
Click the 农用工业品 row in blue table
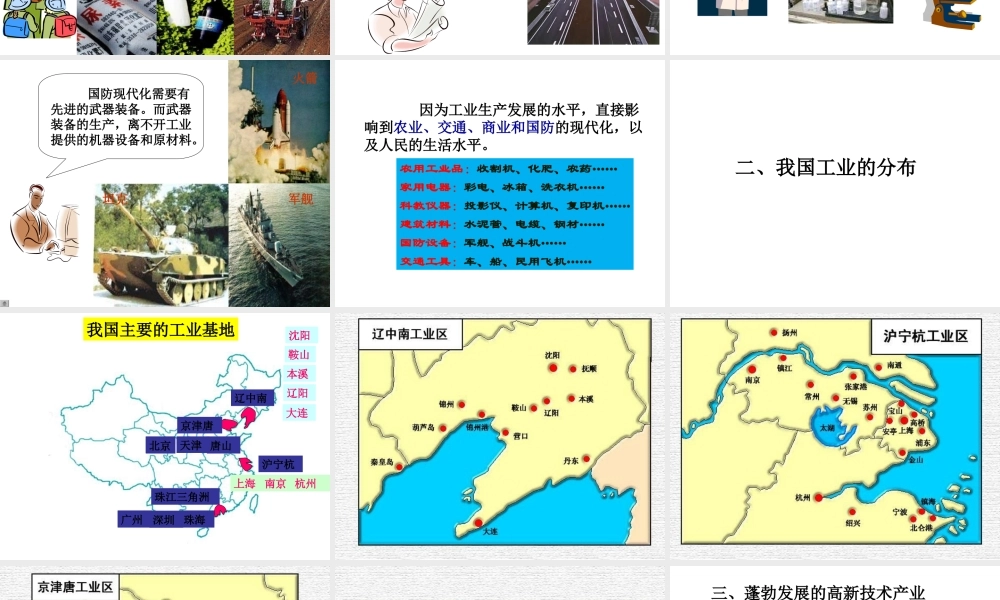coord(508,169)
